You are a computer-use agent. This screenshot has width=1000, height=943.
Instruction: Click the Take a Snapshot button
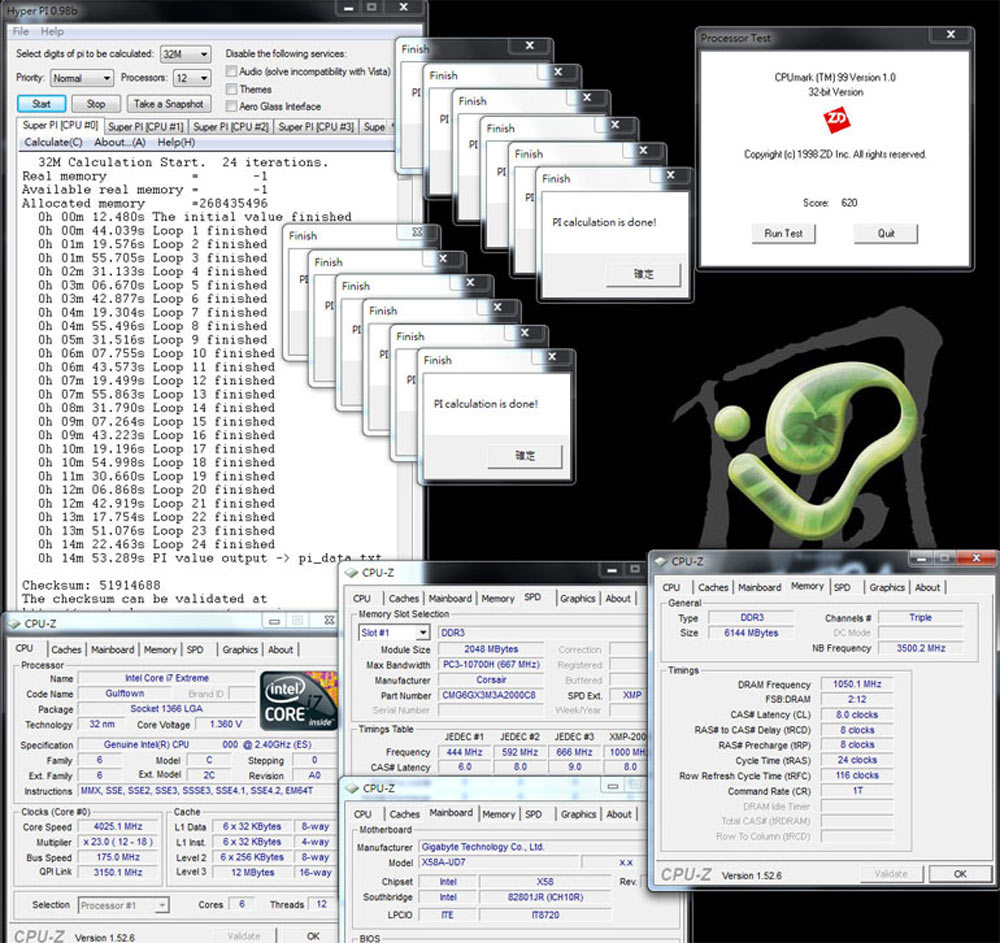(x=168, y=104)
